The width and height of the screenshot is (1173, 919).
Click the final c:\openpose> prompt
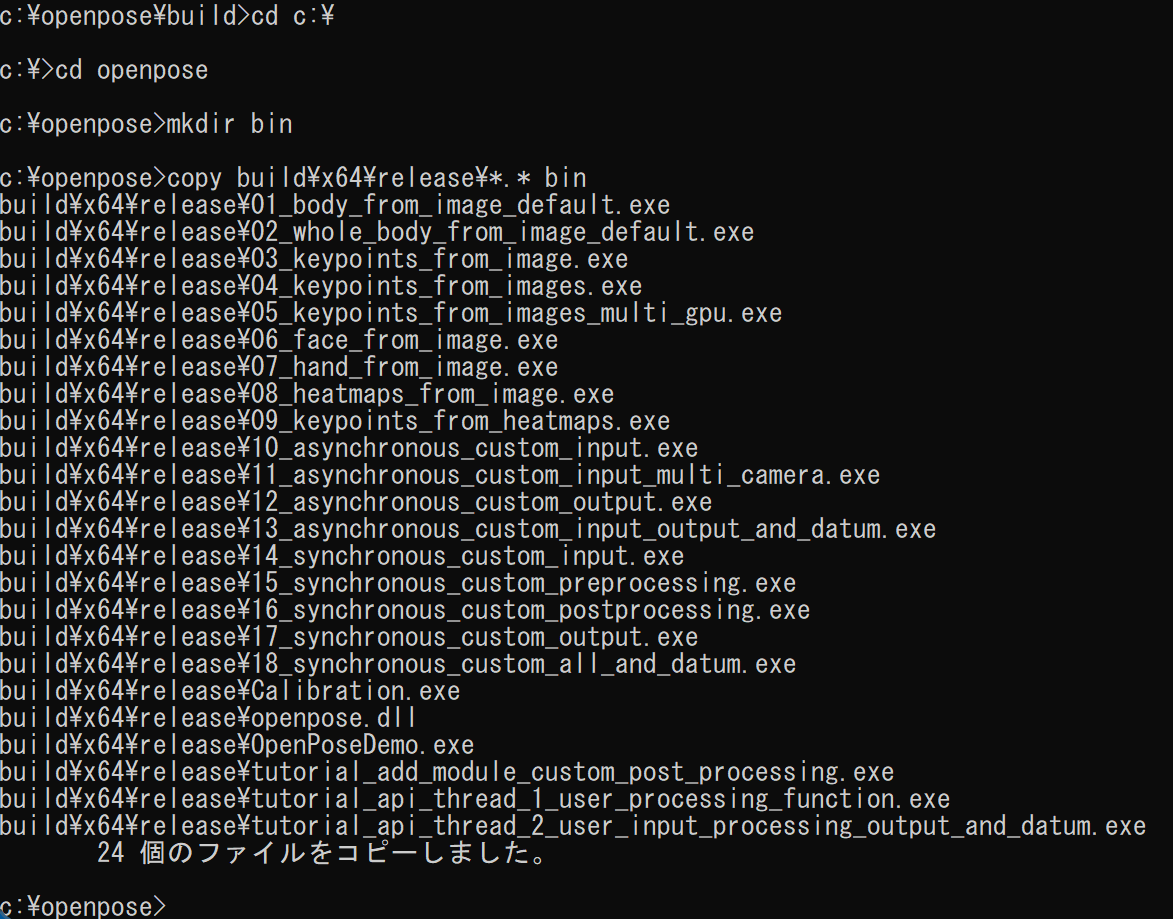83,906
